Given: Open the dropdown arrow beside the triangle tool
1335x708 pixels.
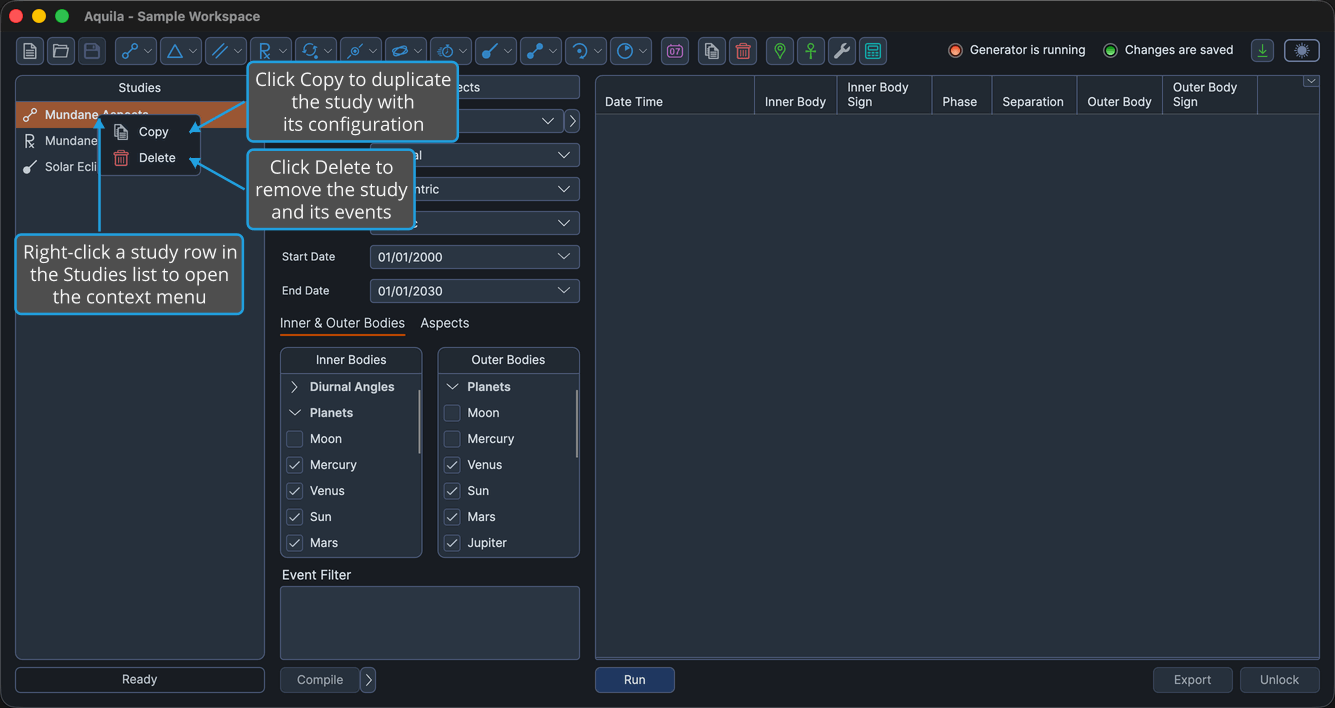Looking at the screenshot, I should point(193,51).
